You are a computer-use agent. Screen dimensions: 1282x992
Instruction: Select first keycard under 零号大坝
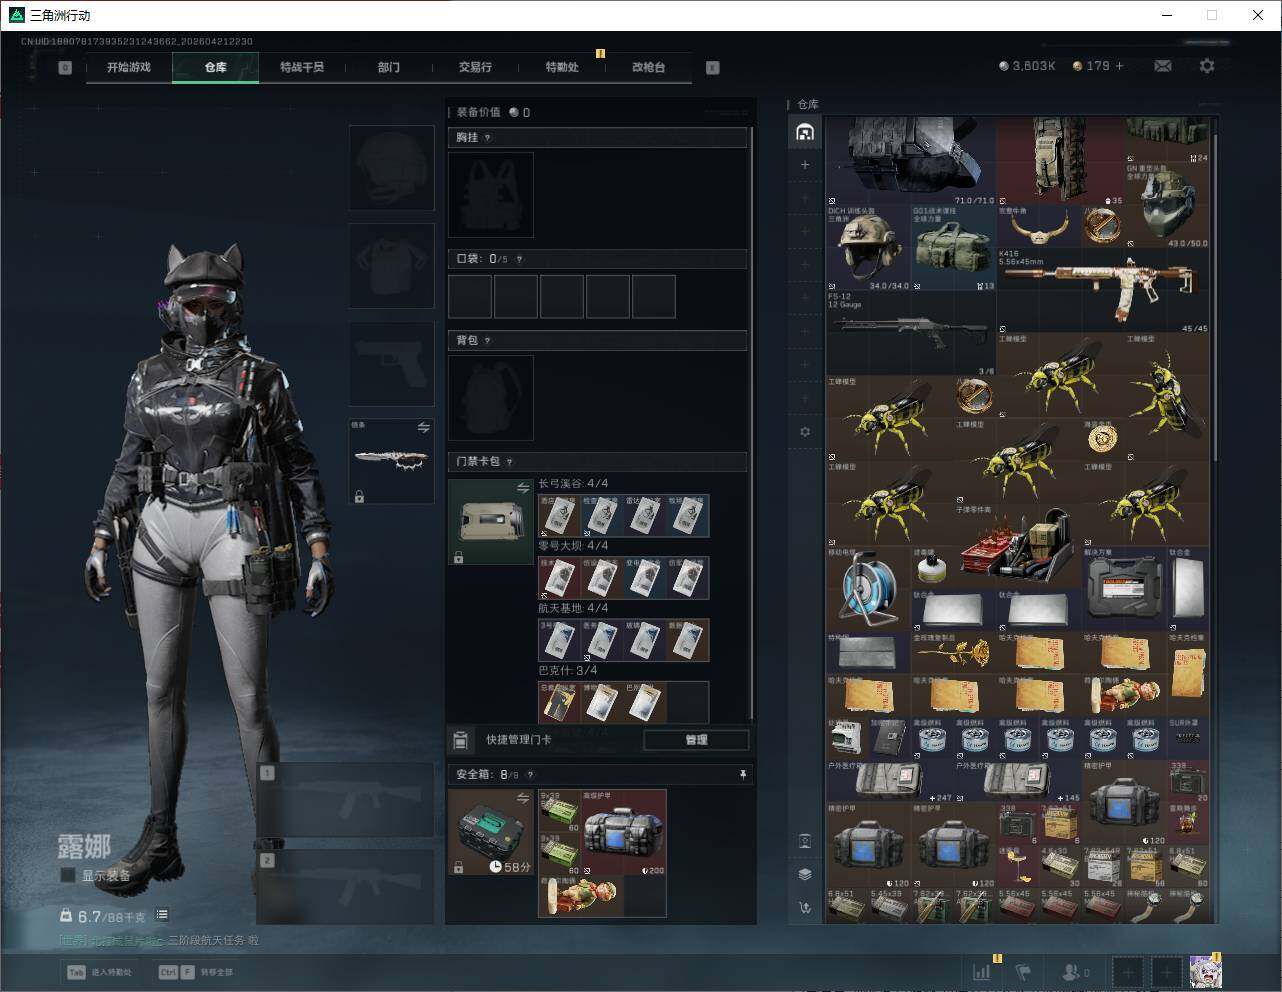[x=559, y=577]
